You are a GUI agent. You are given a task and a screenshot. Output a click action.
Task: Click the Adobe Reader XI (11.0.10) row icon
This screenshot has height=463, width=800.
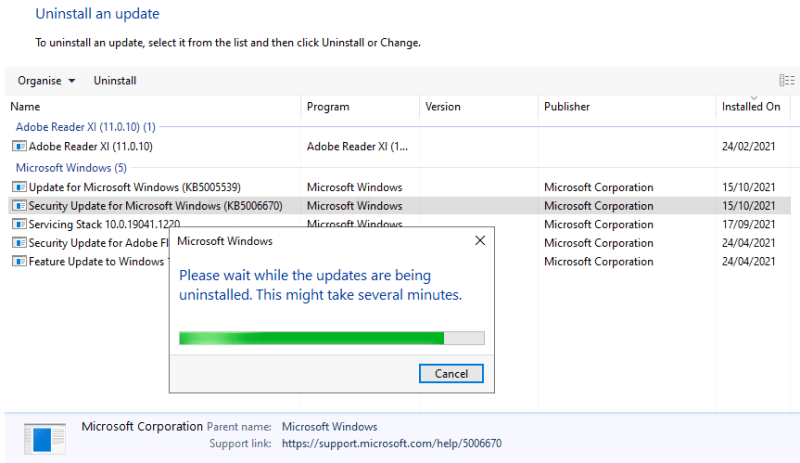pos(19,147)
